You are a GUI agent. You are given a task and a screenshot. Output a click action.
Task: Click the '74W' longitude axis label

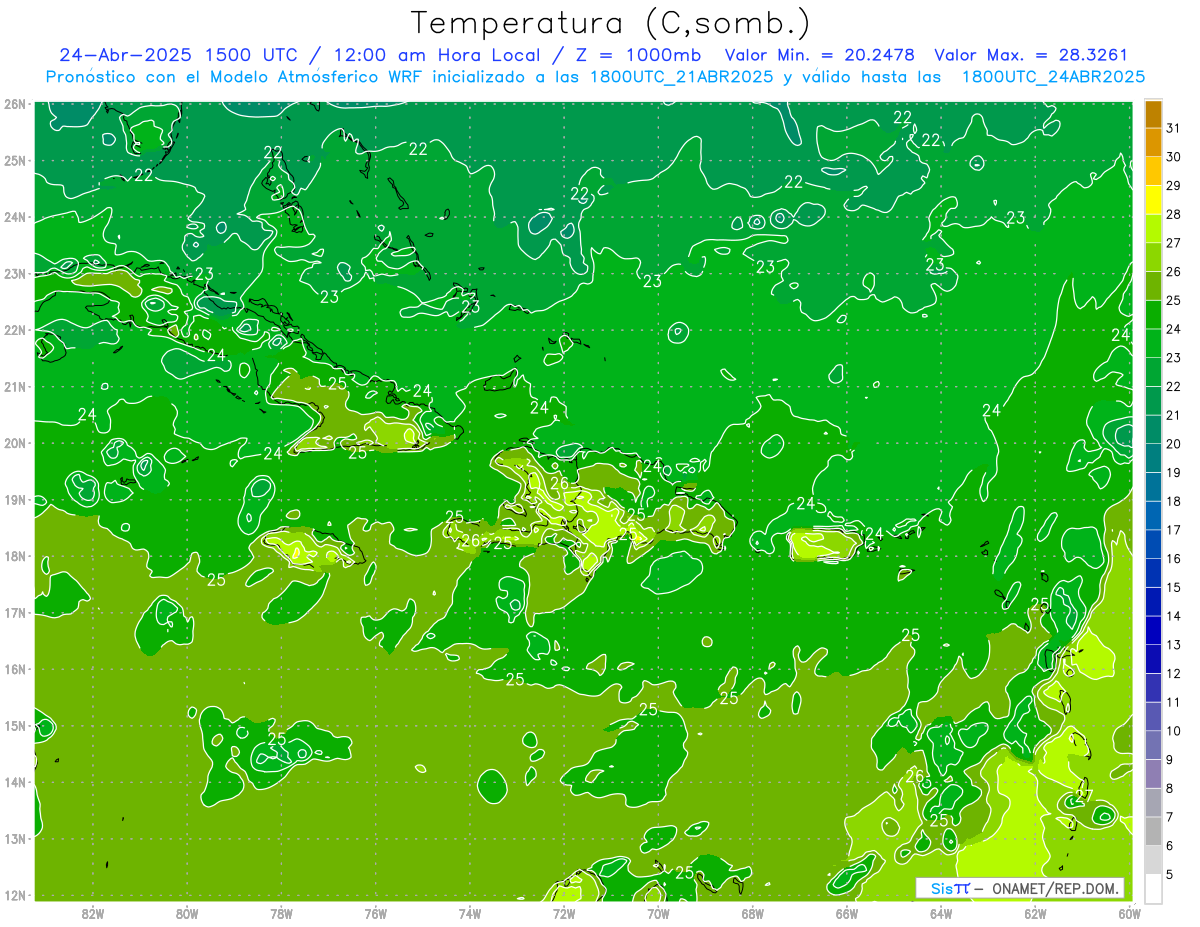click(x=470, y=914)
